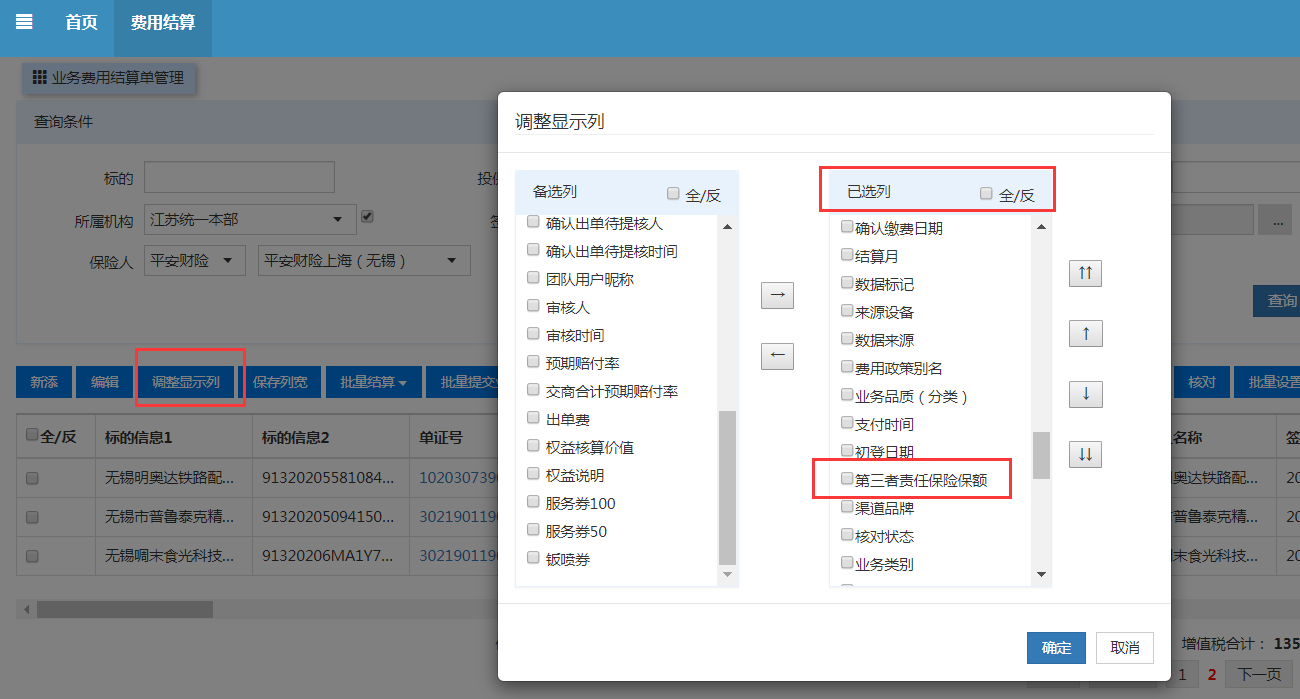Check 结算月 in 已选列
Image resolution: width=1300 pixels, height=699 pixels.
pos(848,255)
